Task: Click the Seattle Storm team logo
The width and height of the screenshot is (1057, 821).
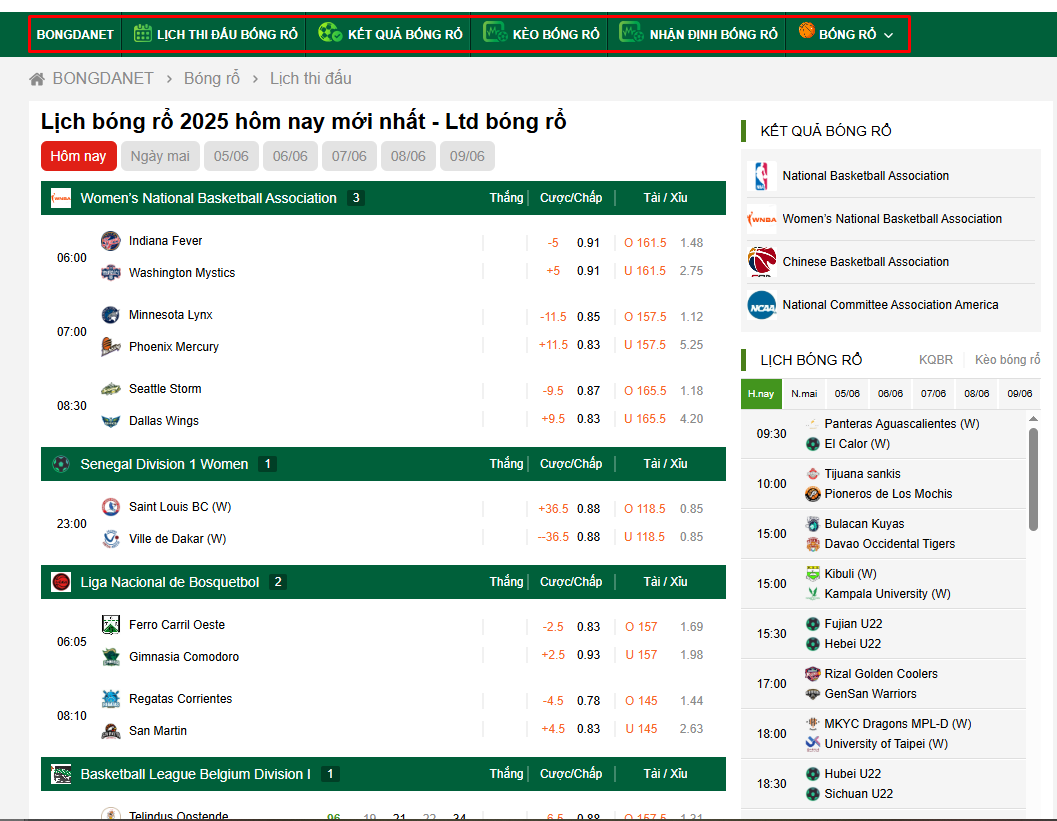Action: [x=111, y=389]
